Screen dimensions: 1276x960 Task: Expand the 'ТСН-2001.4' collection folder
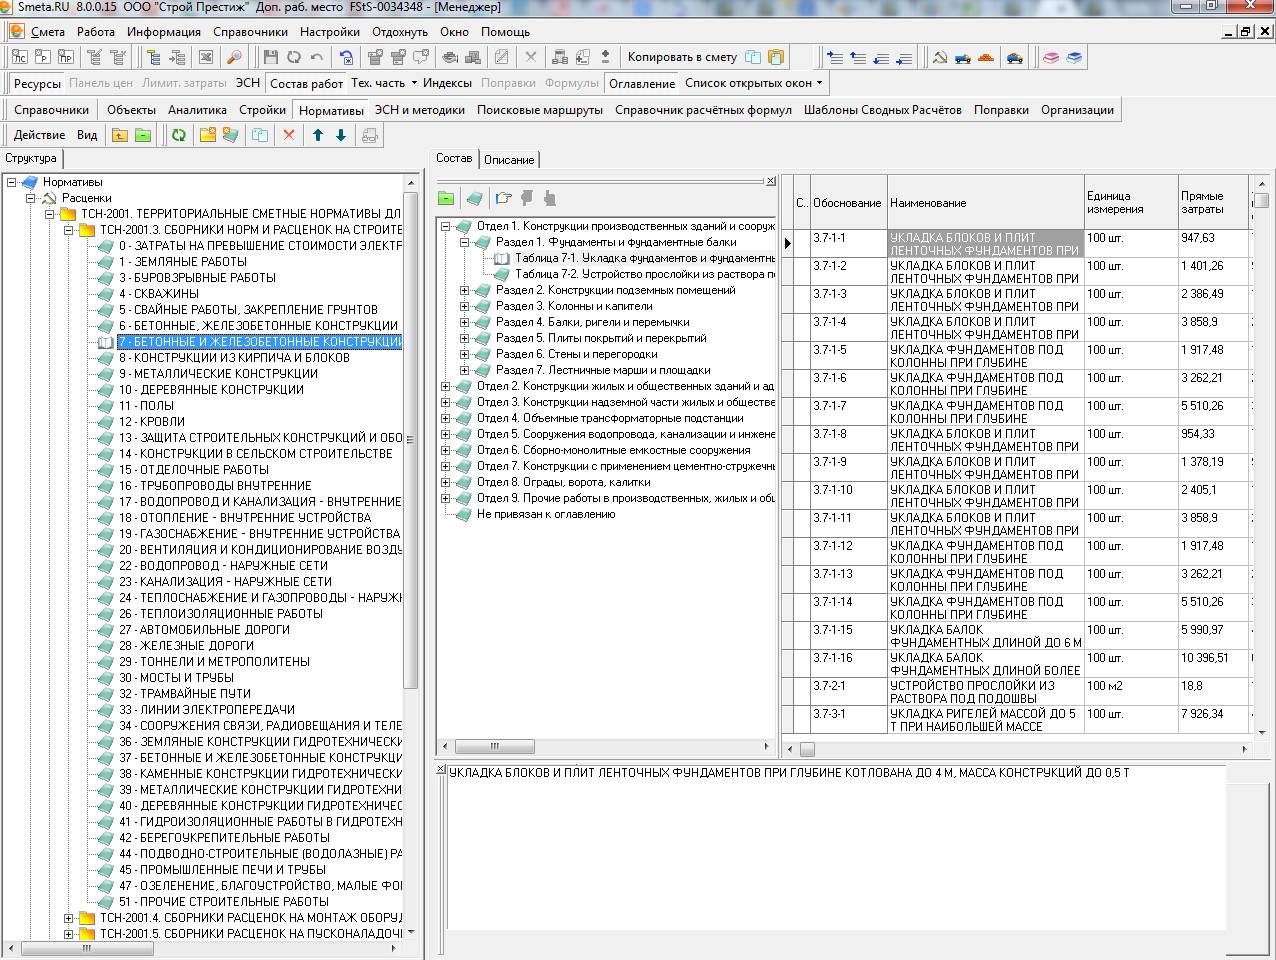tap(68, 918)
